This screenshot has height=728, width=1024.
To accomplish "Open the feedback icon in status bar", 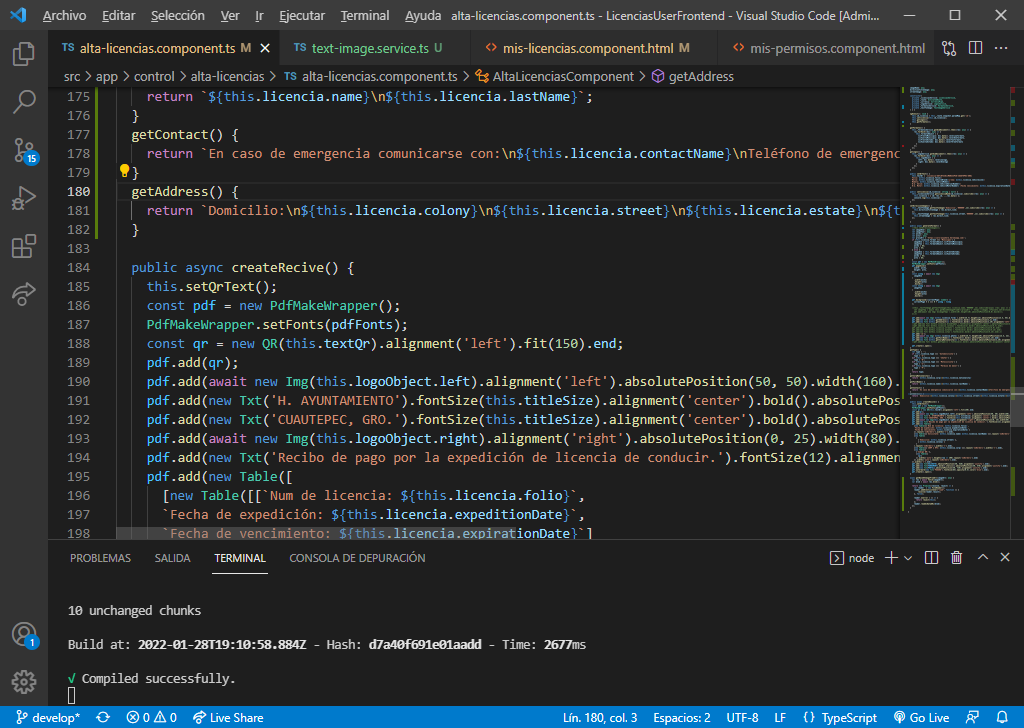I will click(x=972, y=718).
